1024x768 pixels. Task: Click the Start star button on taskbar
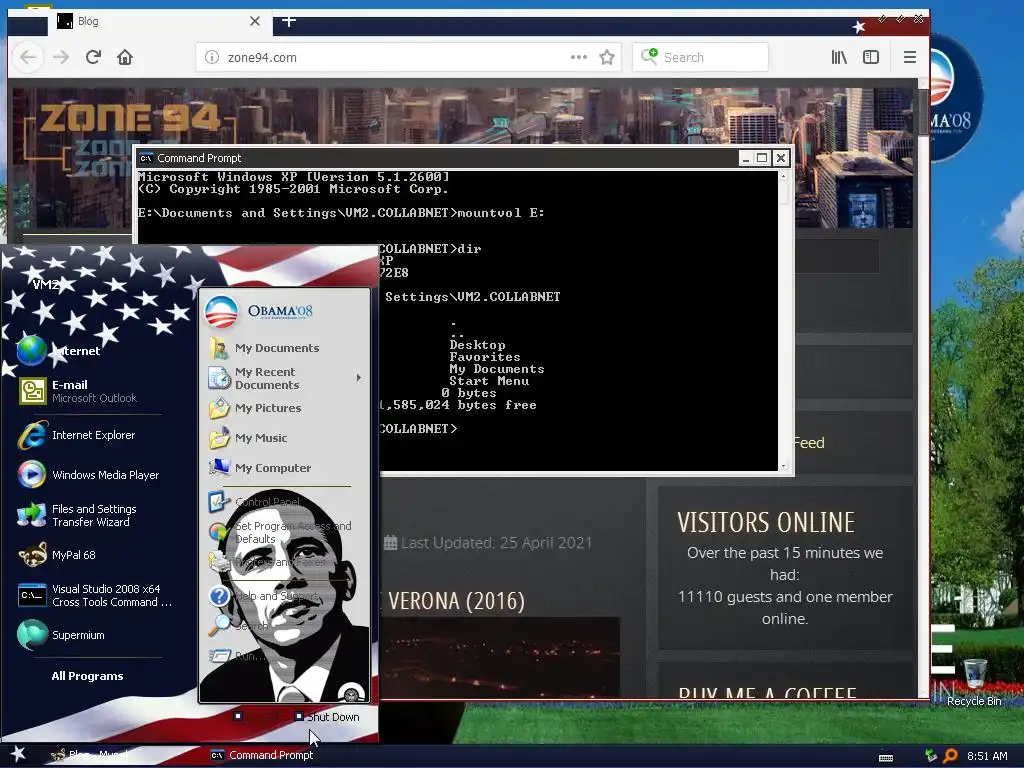pyautogui.click(x=18, y=754)
